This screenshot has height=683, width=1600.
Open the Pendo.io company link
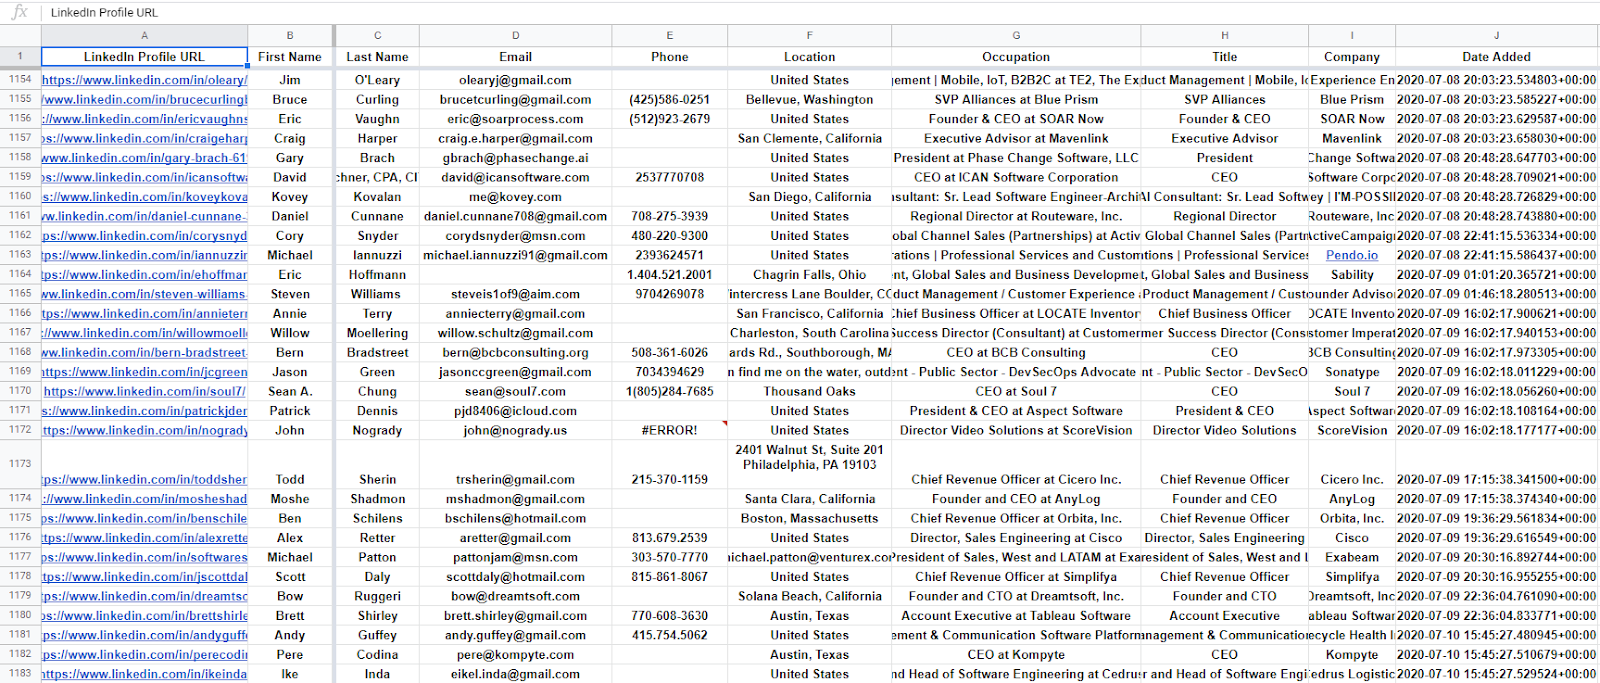click(1351, 255)
